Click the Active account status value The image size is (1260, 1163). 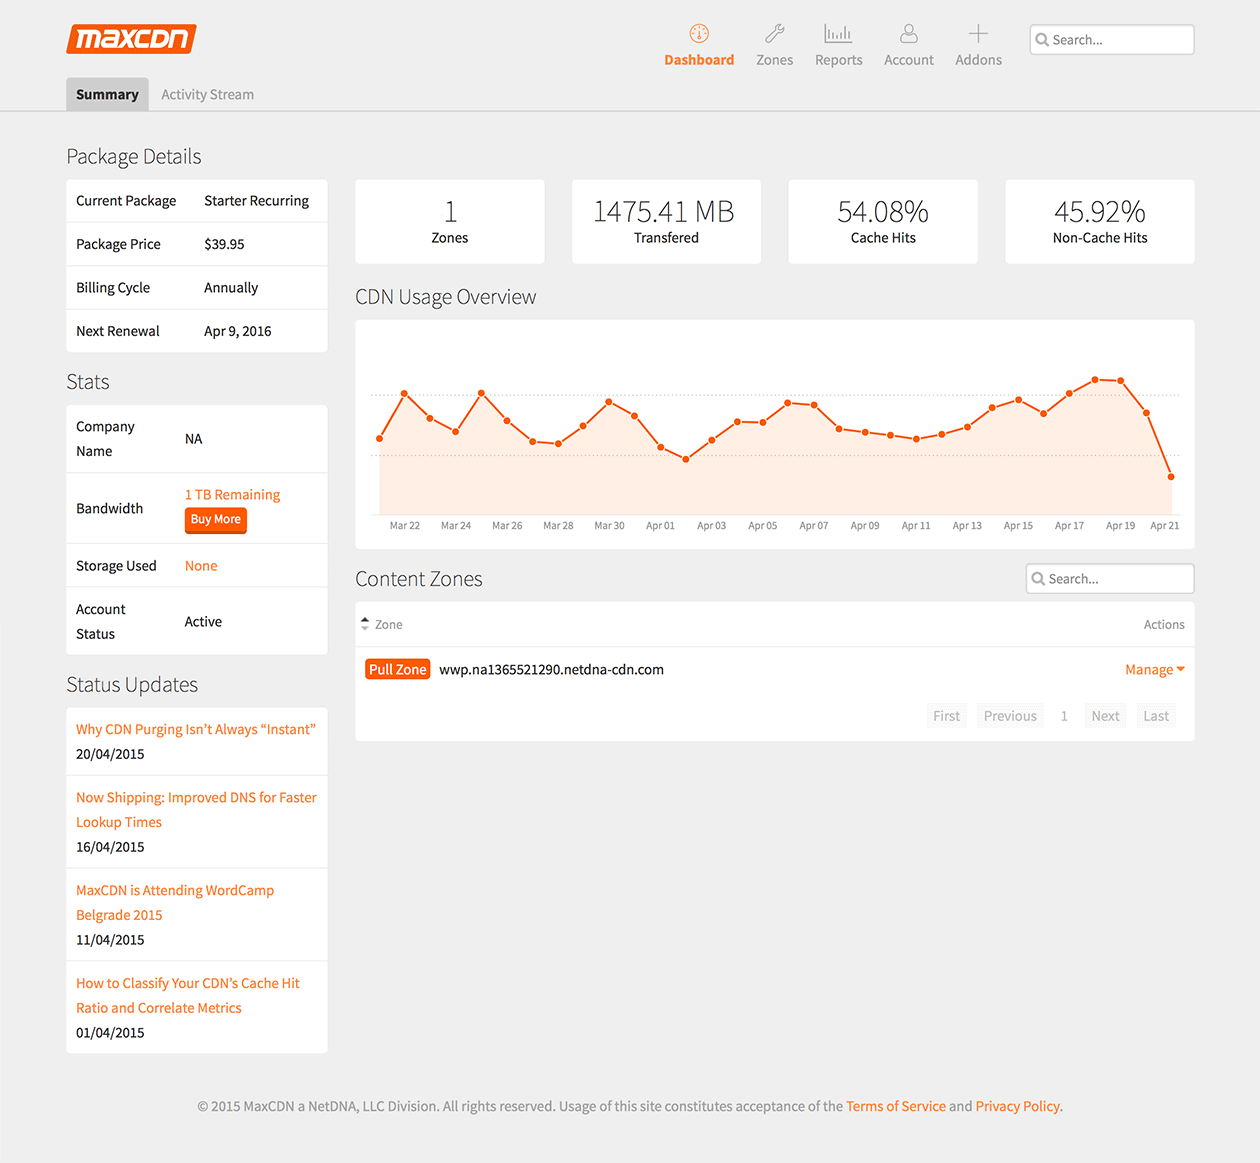point(203,622)
